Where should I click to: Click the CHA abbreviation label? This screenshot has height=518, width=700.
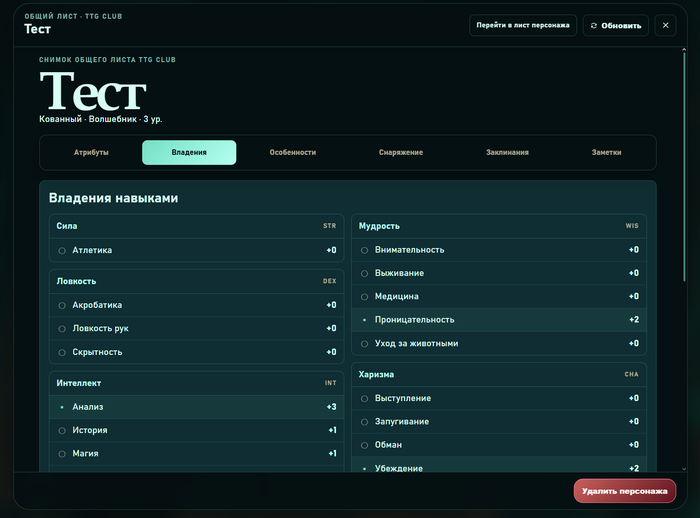[631, 374]
